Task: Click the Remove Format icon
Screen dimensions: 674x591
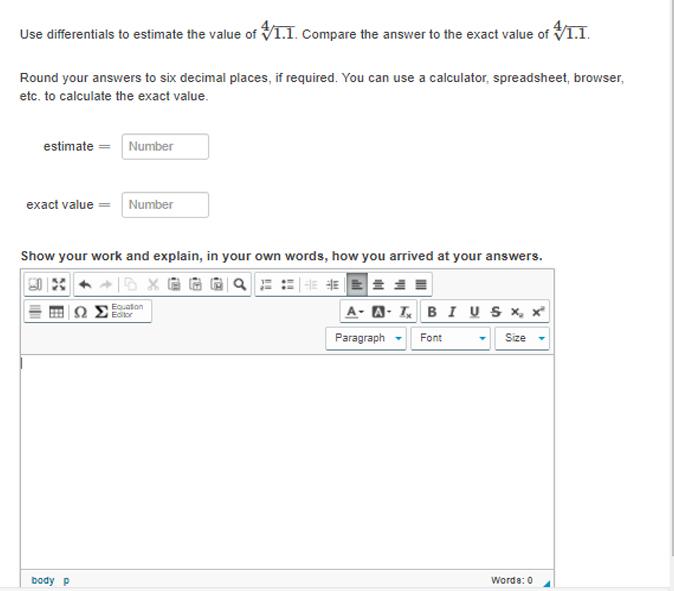Action: coord(405,312)
